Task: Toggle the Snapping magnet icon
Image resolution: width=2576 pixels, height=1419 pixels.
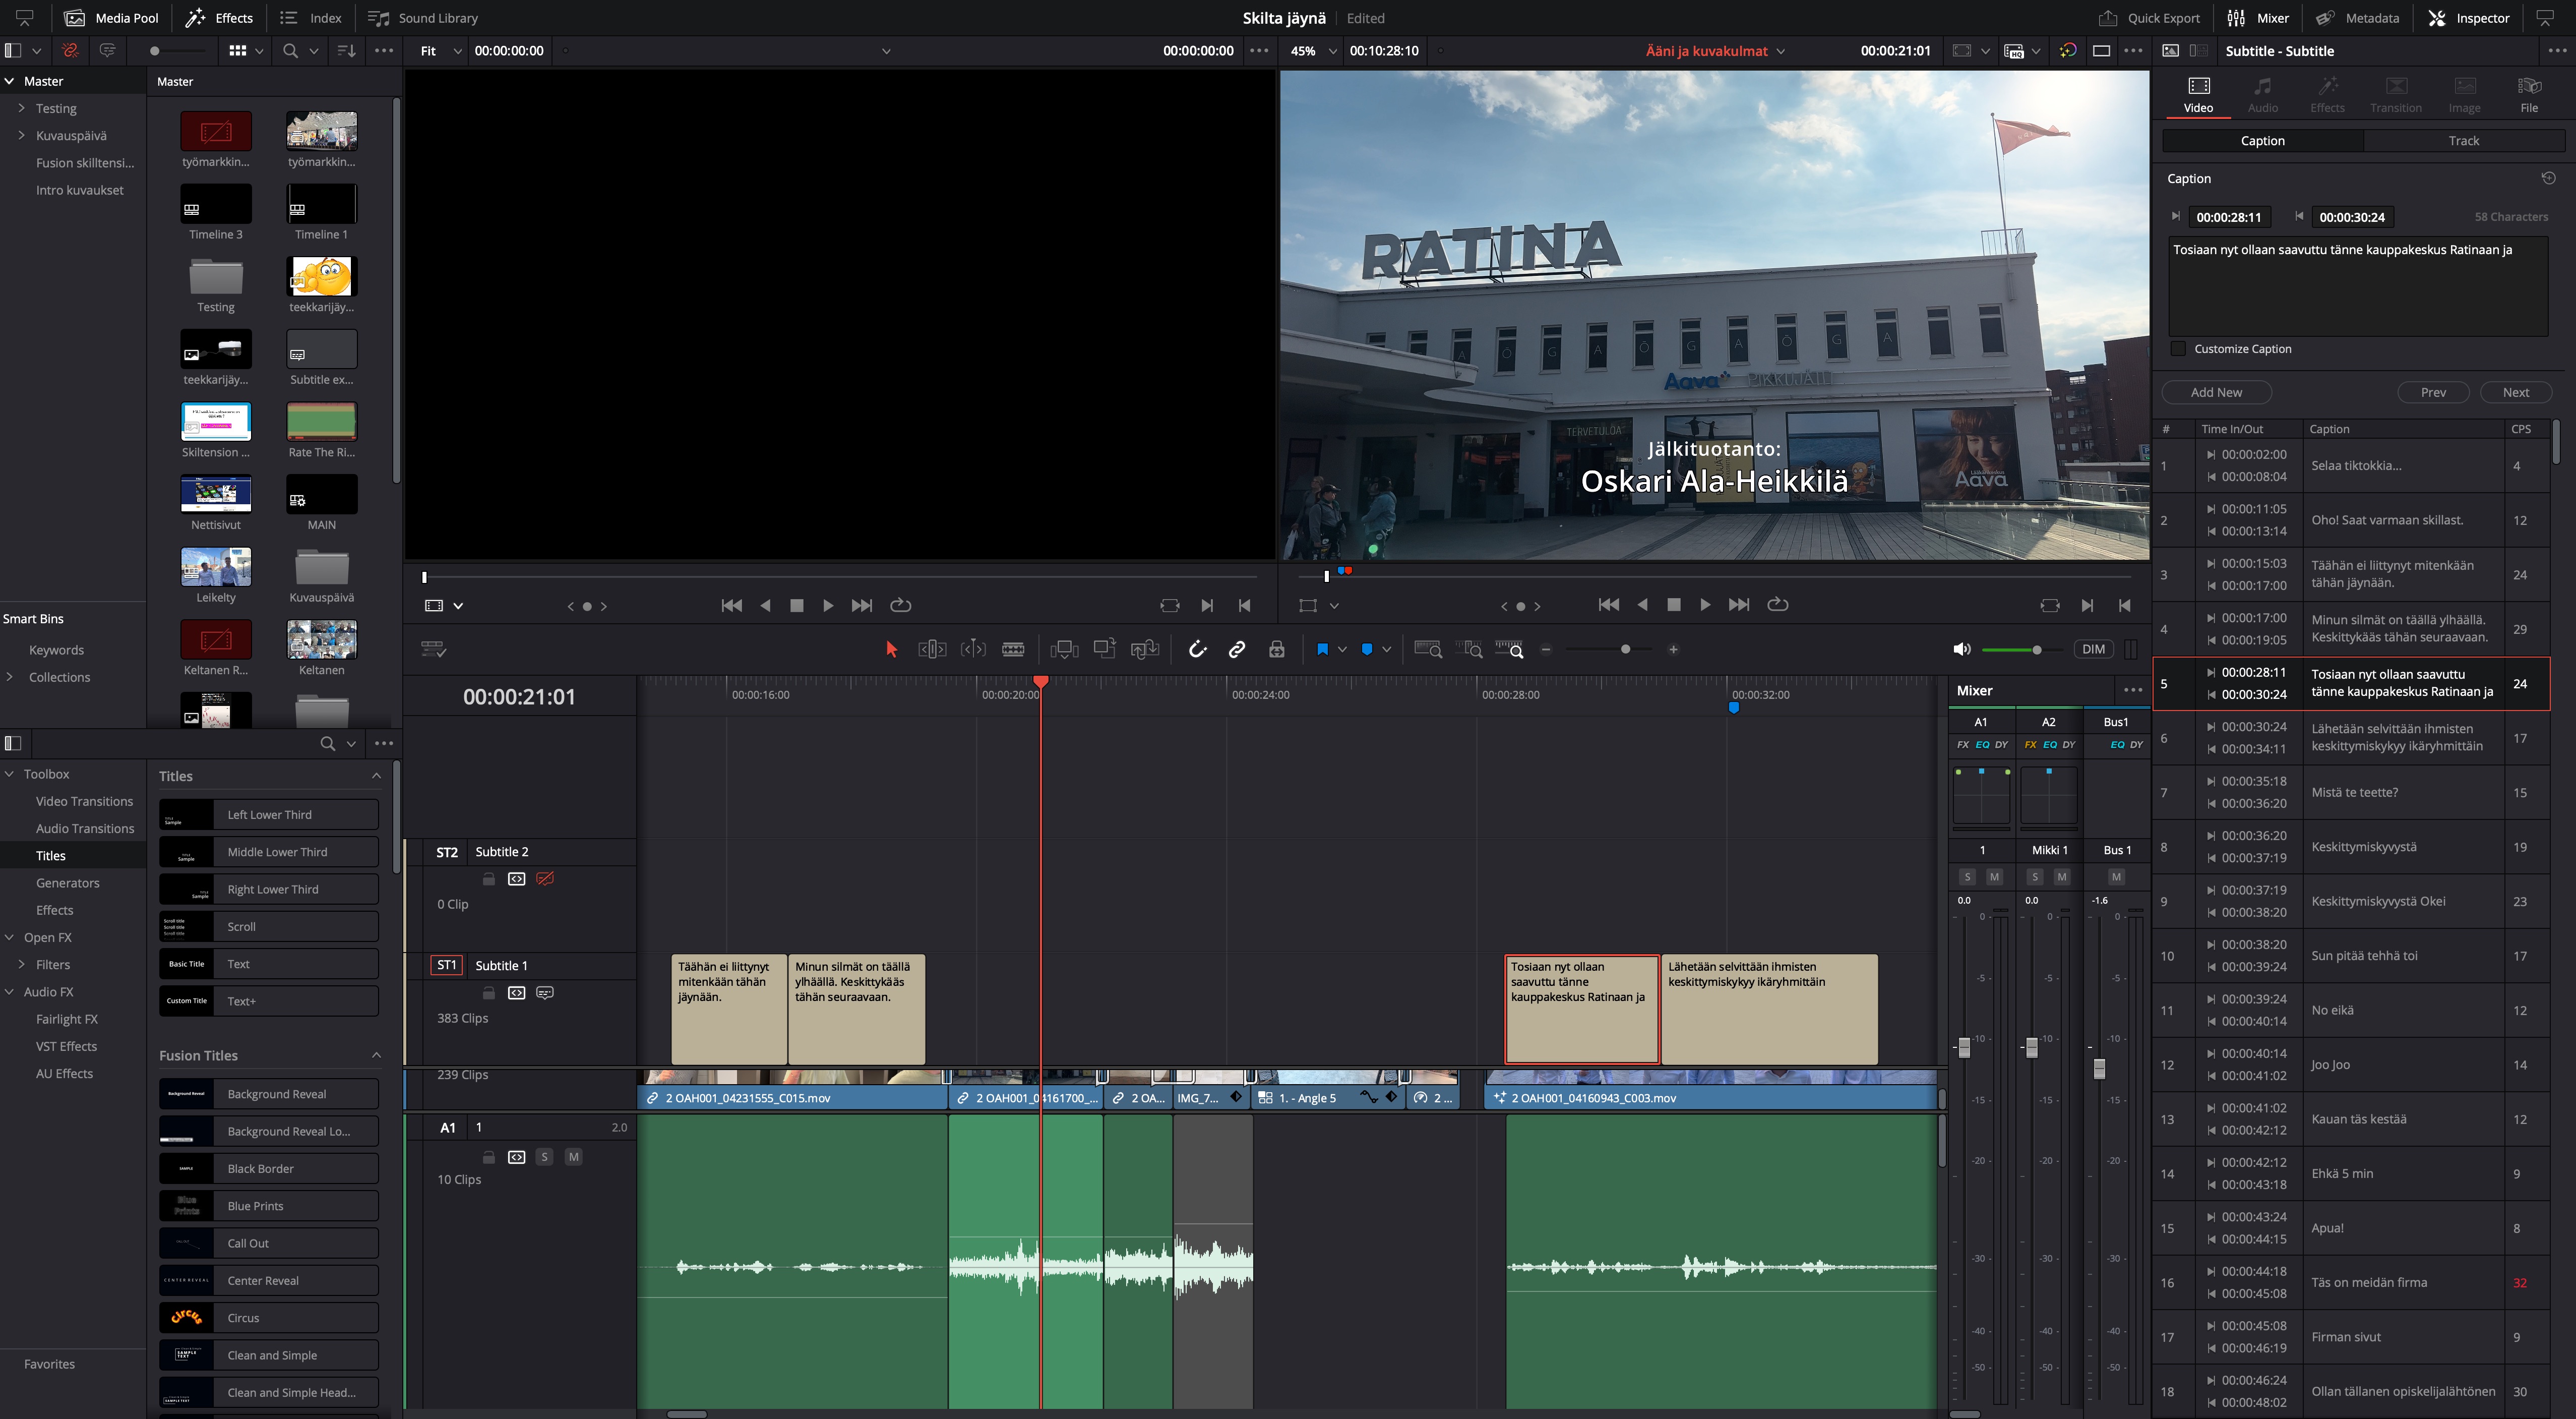Action: 1197,650
